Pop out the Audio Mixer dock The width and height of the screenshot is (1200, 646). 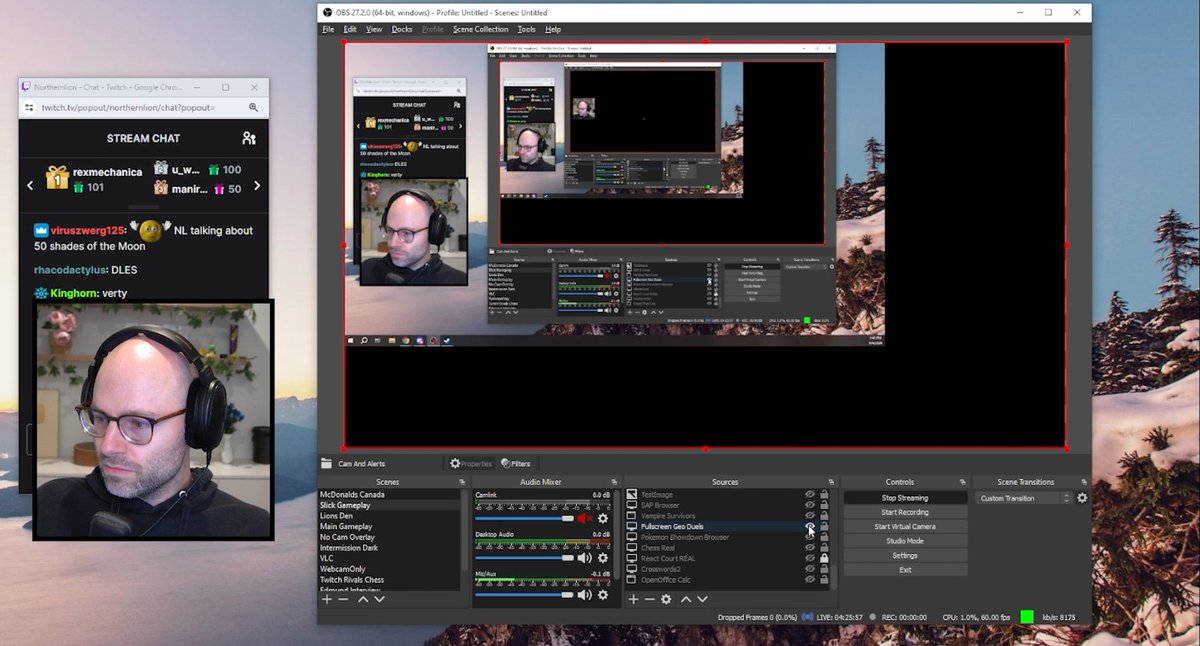coord(614,482)
